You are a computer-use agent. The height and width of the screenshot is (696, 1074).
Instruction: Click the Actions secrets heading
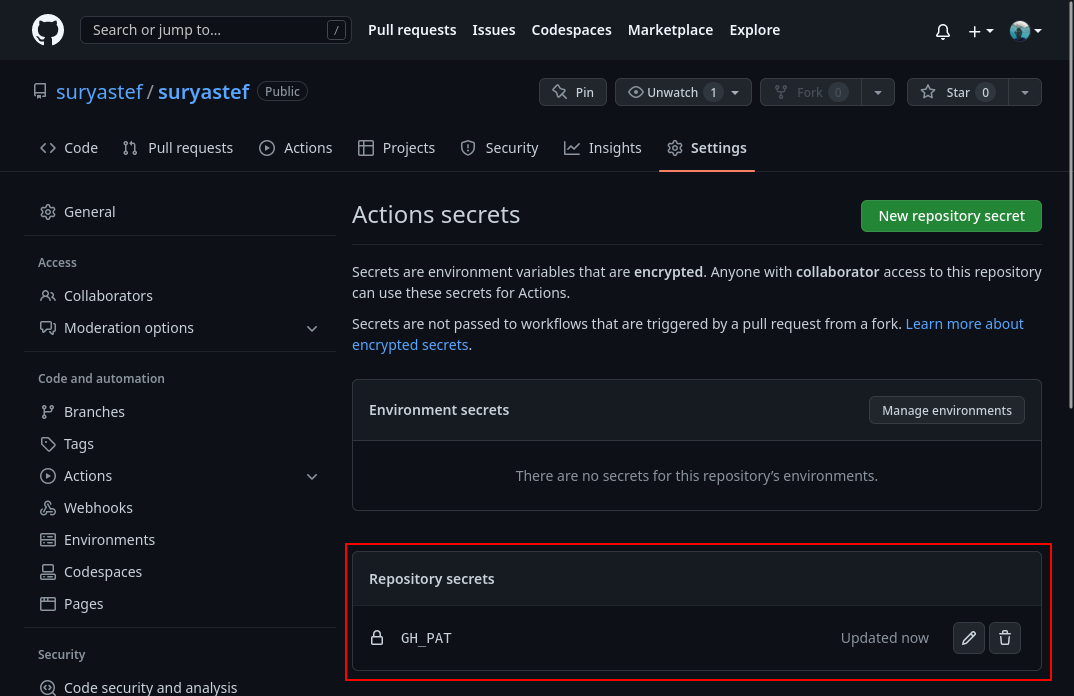pos(436,215)
